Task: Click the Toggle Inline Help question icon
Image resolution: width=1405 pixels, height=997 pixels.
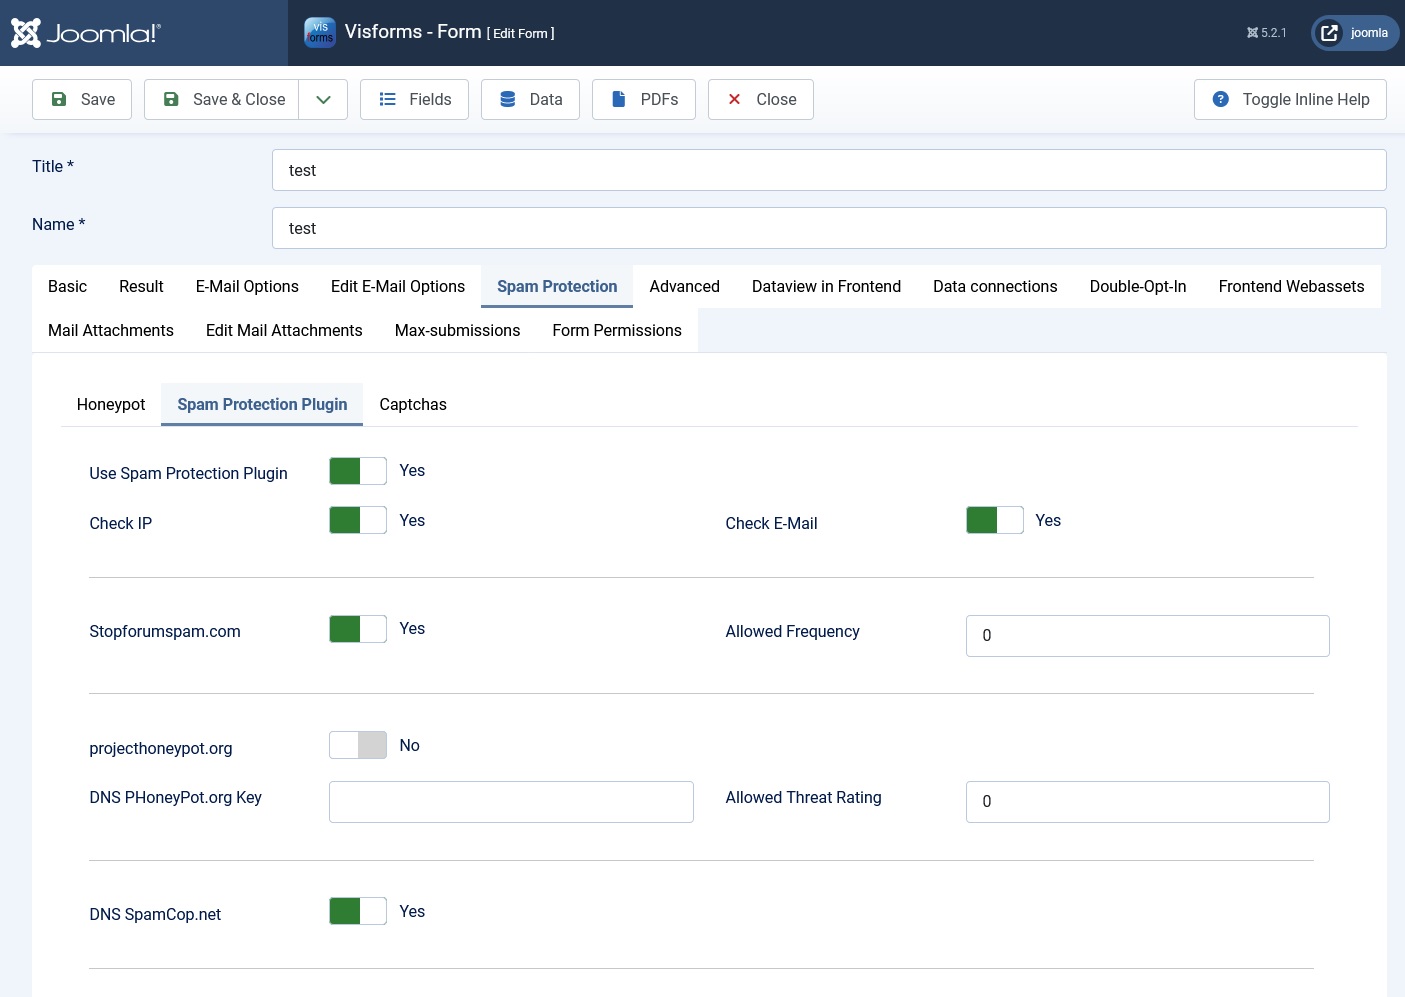Action: pyautogui.click(x=1220, y=99)
